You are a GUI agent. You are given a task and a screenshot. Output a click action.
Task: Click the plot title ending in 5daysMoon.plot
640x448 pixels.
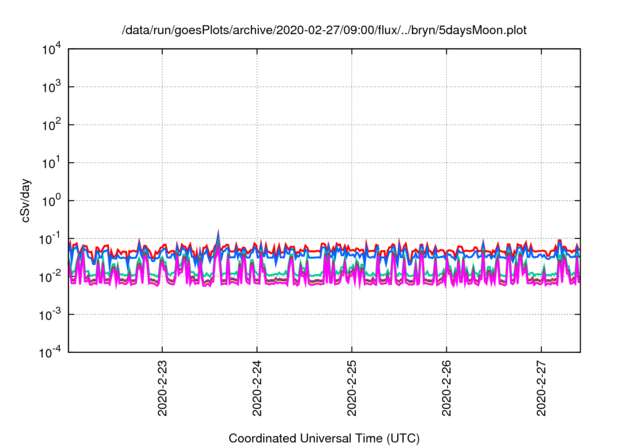click(324, 30)
